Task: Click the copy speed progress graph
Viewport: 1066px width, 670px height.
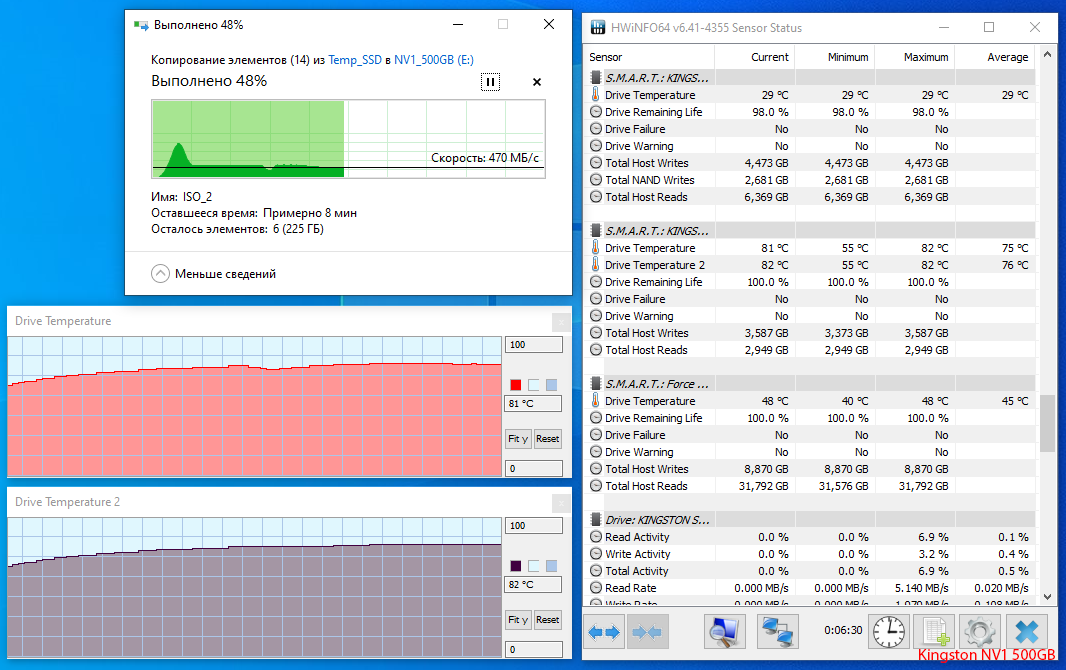Action: click(348, 139)
